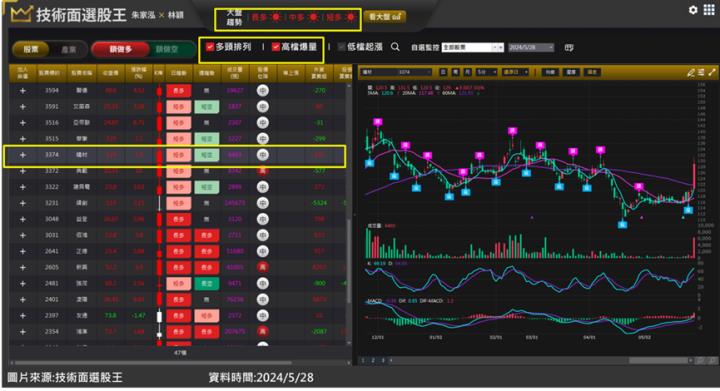Select the 找做多 red button
This screenshot has height=391, width=720.
[120, 49]
